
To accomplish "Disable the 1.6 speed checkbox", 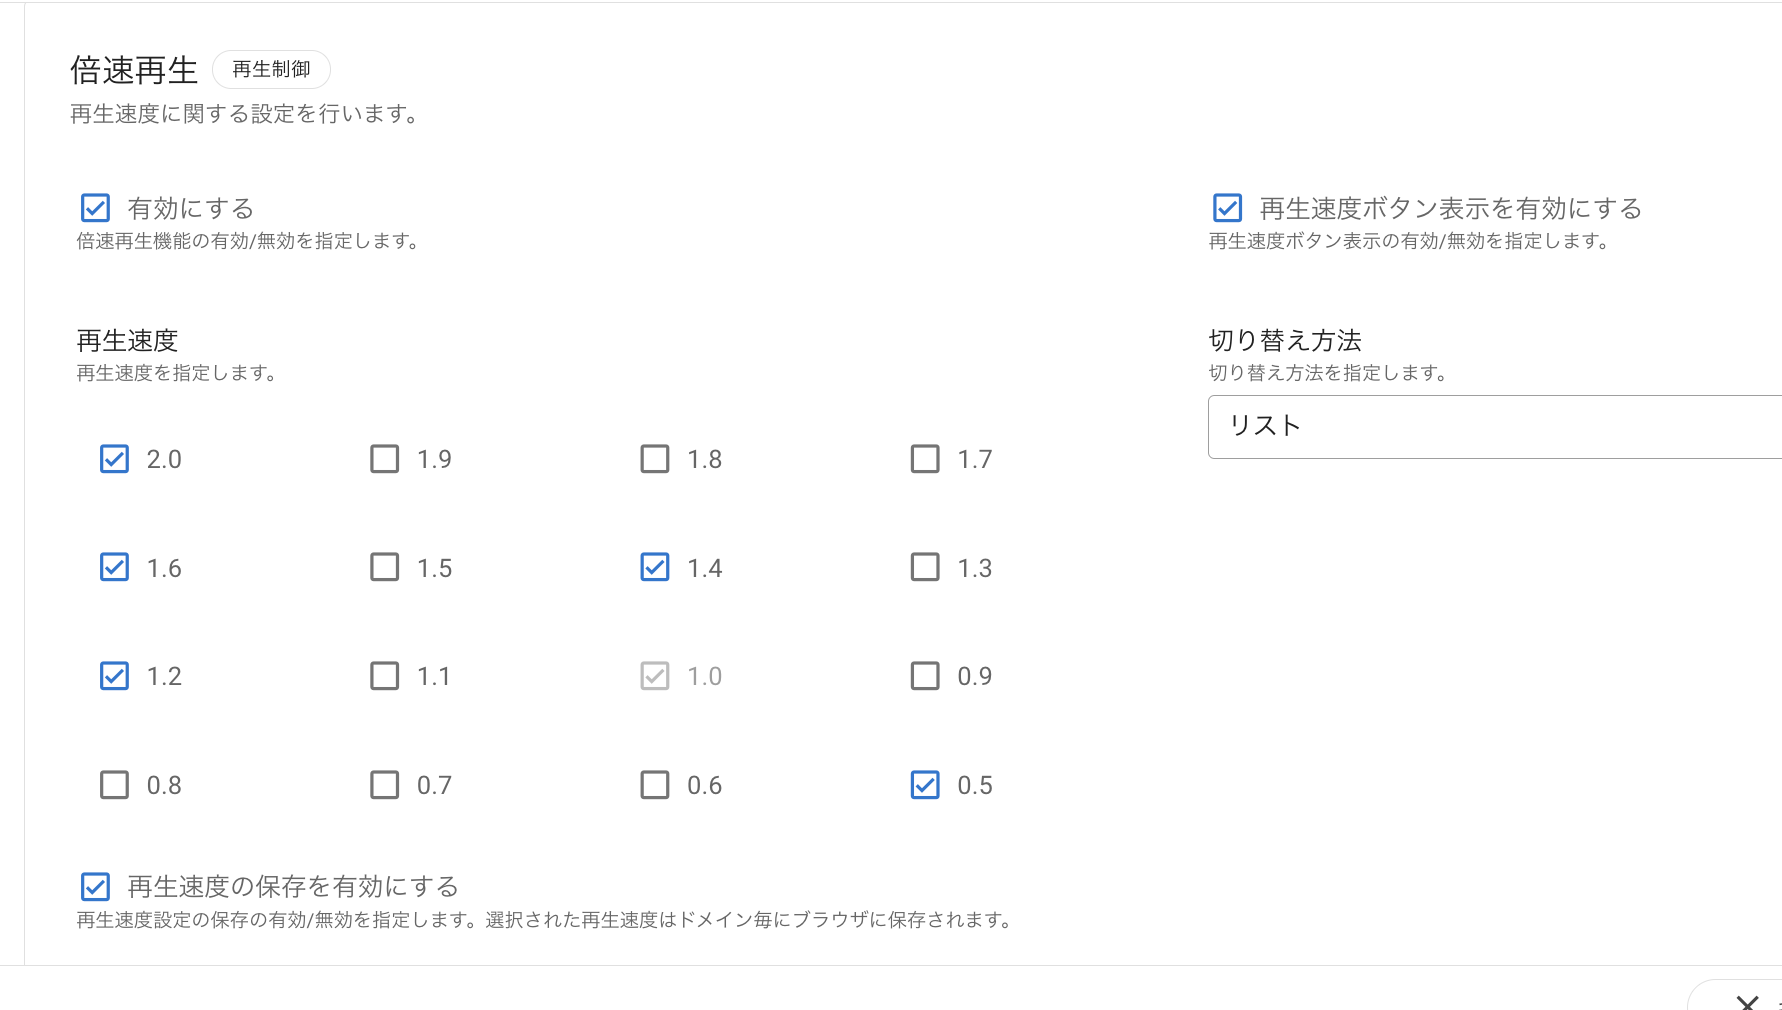I will (115, 567).
